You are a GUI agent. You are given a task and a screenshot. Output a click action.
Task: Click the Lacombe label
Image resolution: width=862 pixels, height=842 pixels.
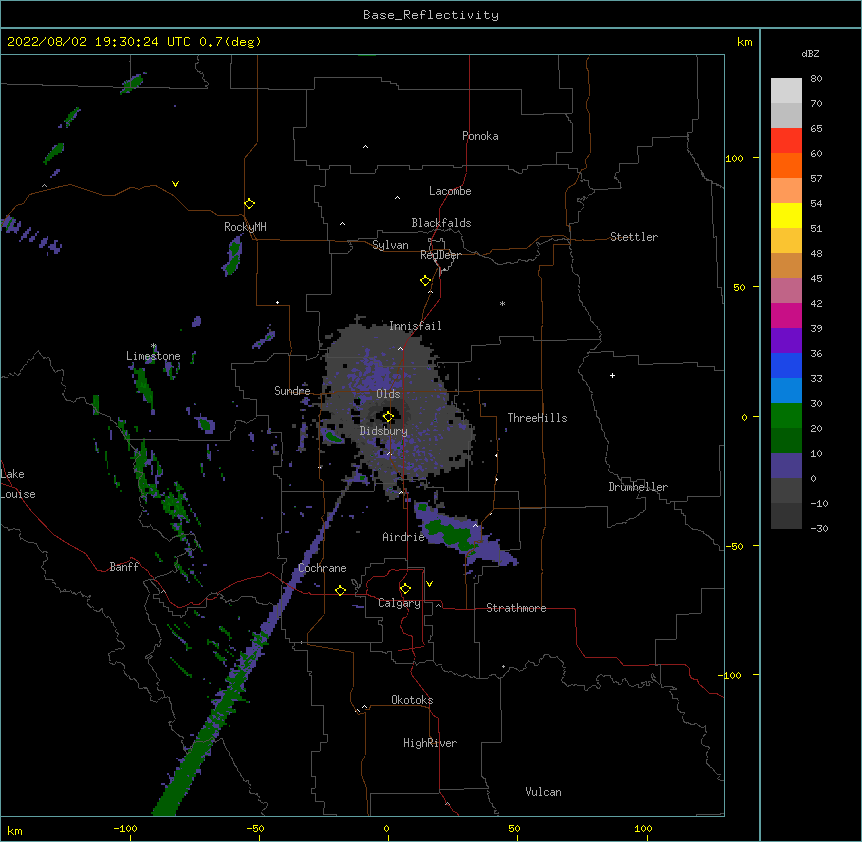click(450, 191)
